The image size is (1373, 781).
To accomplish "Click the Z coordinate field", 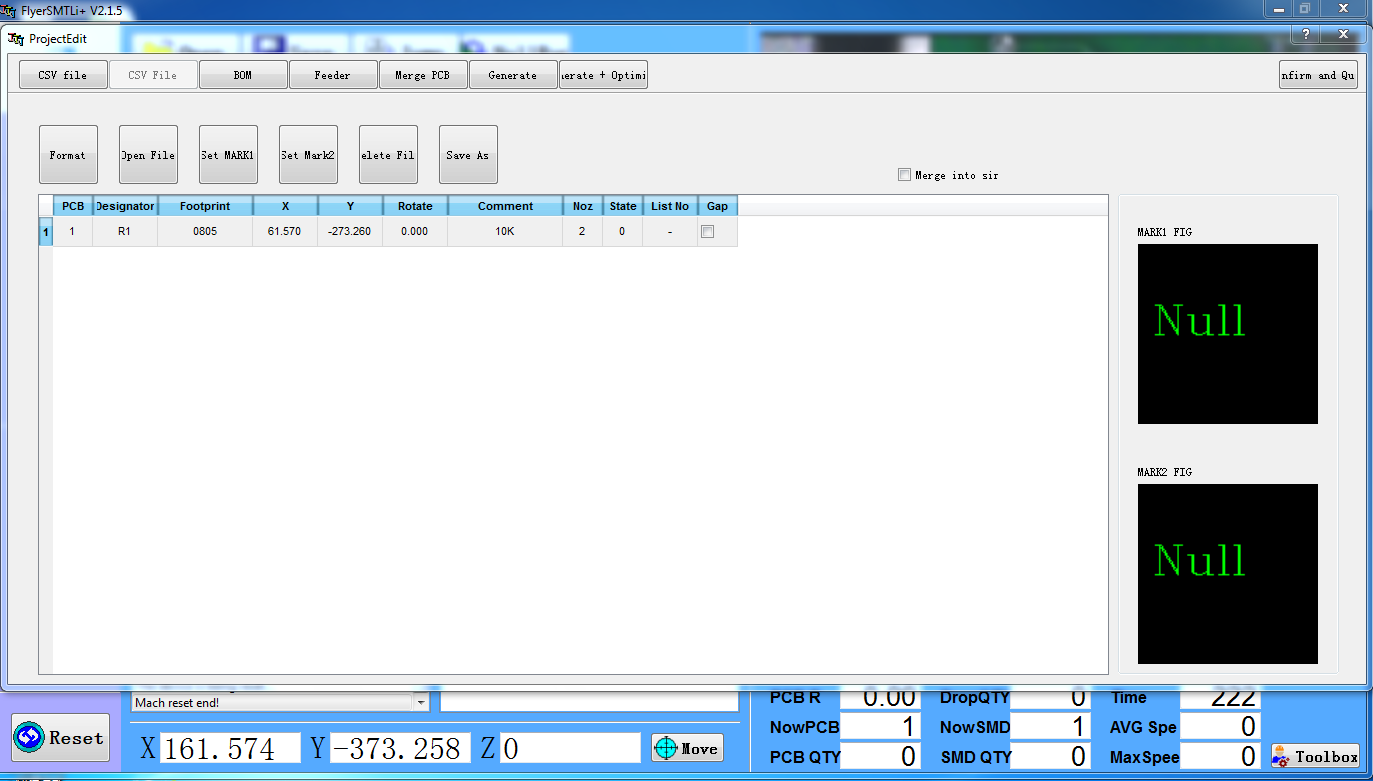I will coord(570,748).
